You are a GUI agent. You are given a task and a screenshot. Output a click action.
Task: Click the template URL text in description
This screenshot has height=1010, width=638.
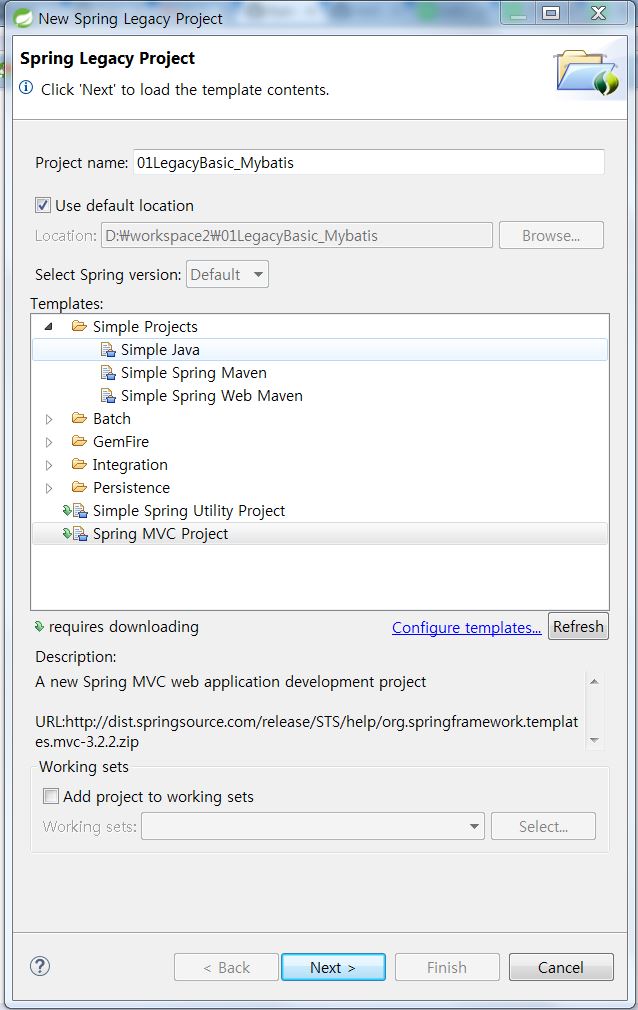(307, 731)
